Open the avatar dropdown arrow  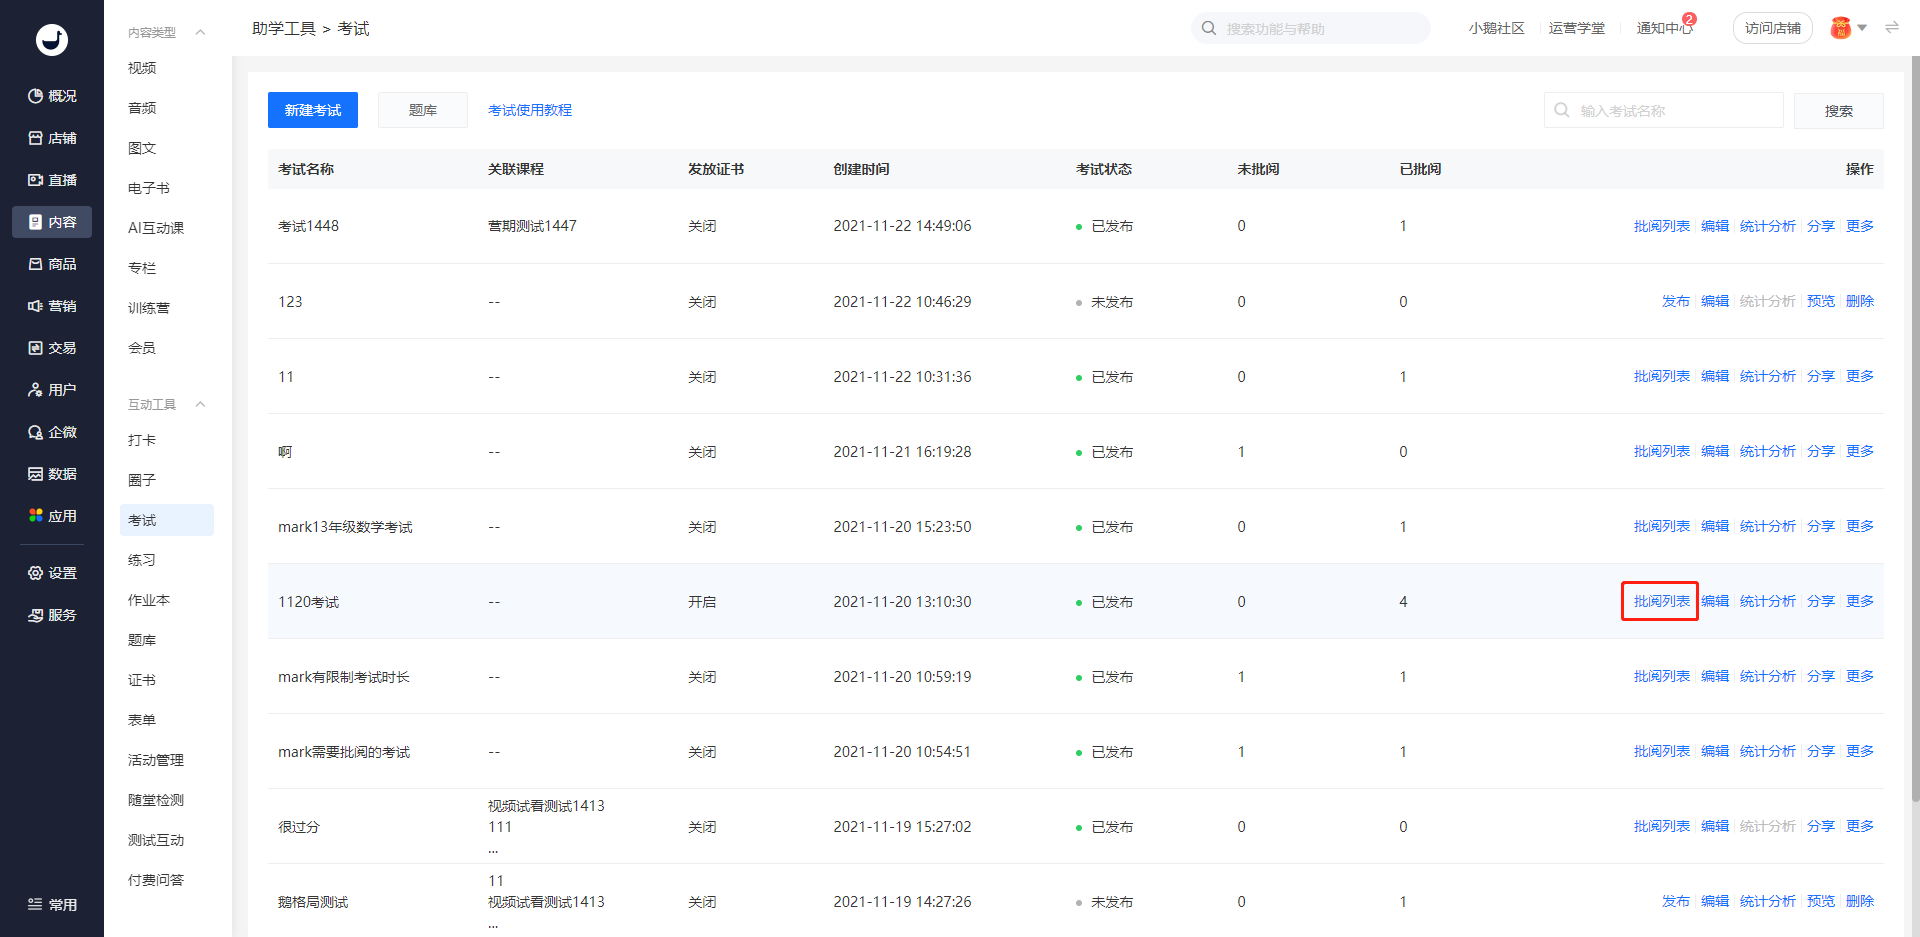[1862, 28]
